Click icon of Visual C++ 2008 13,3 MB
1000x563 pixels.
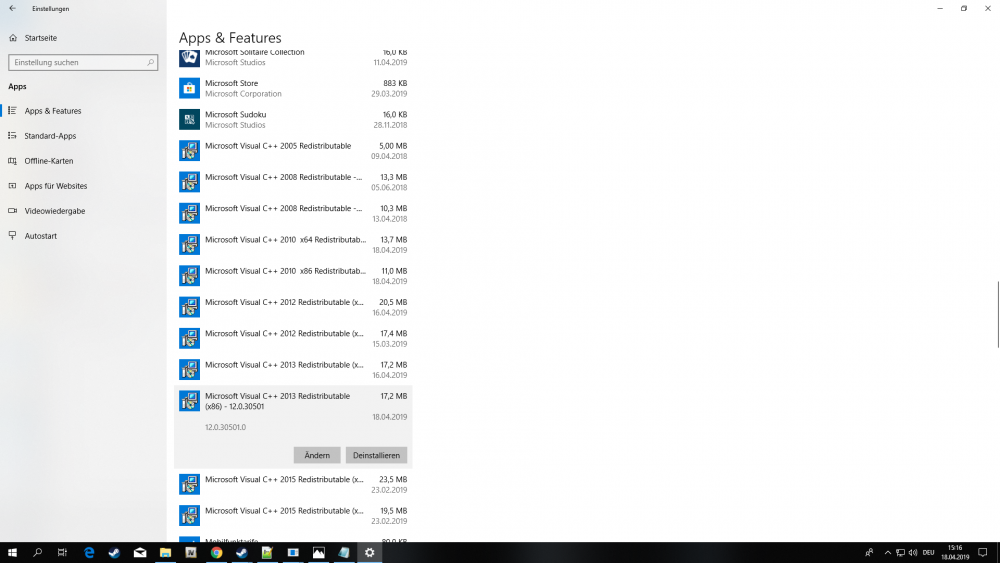pos(189,182)
